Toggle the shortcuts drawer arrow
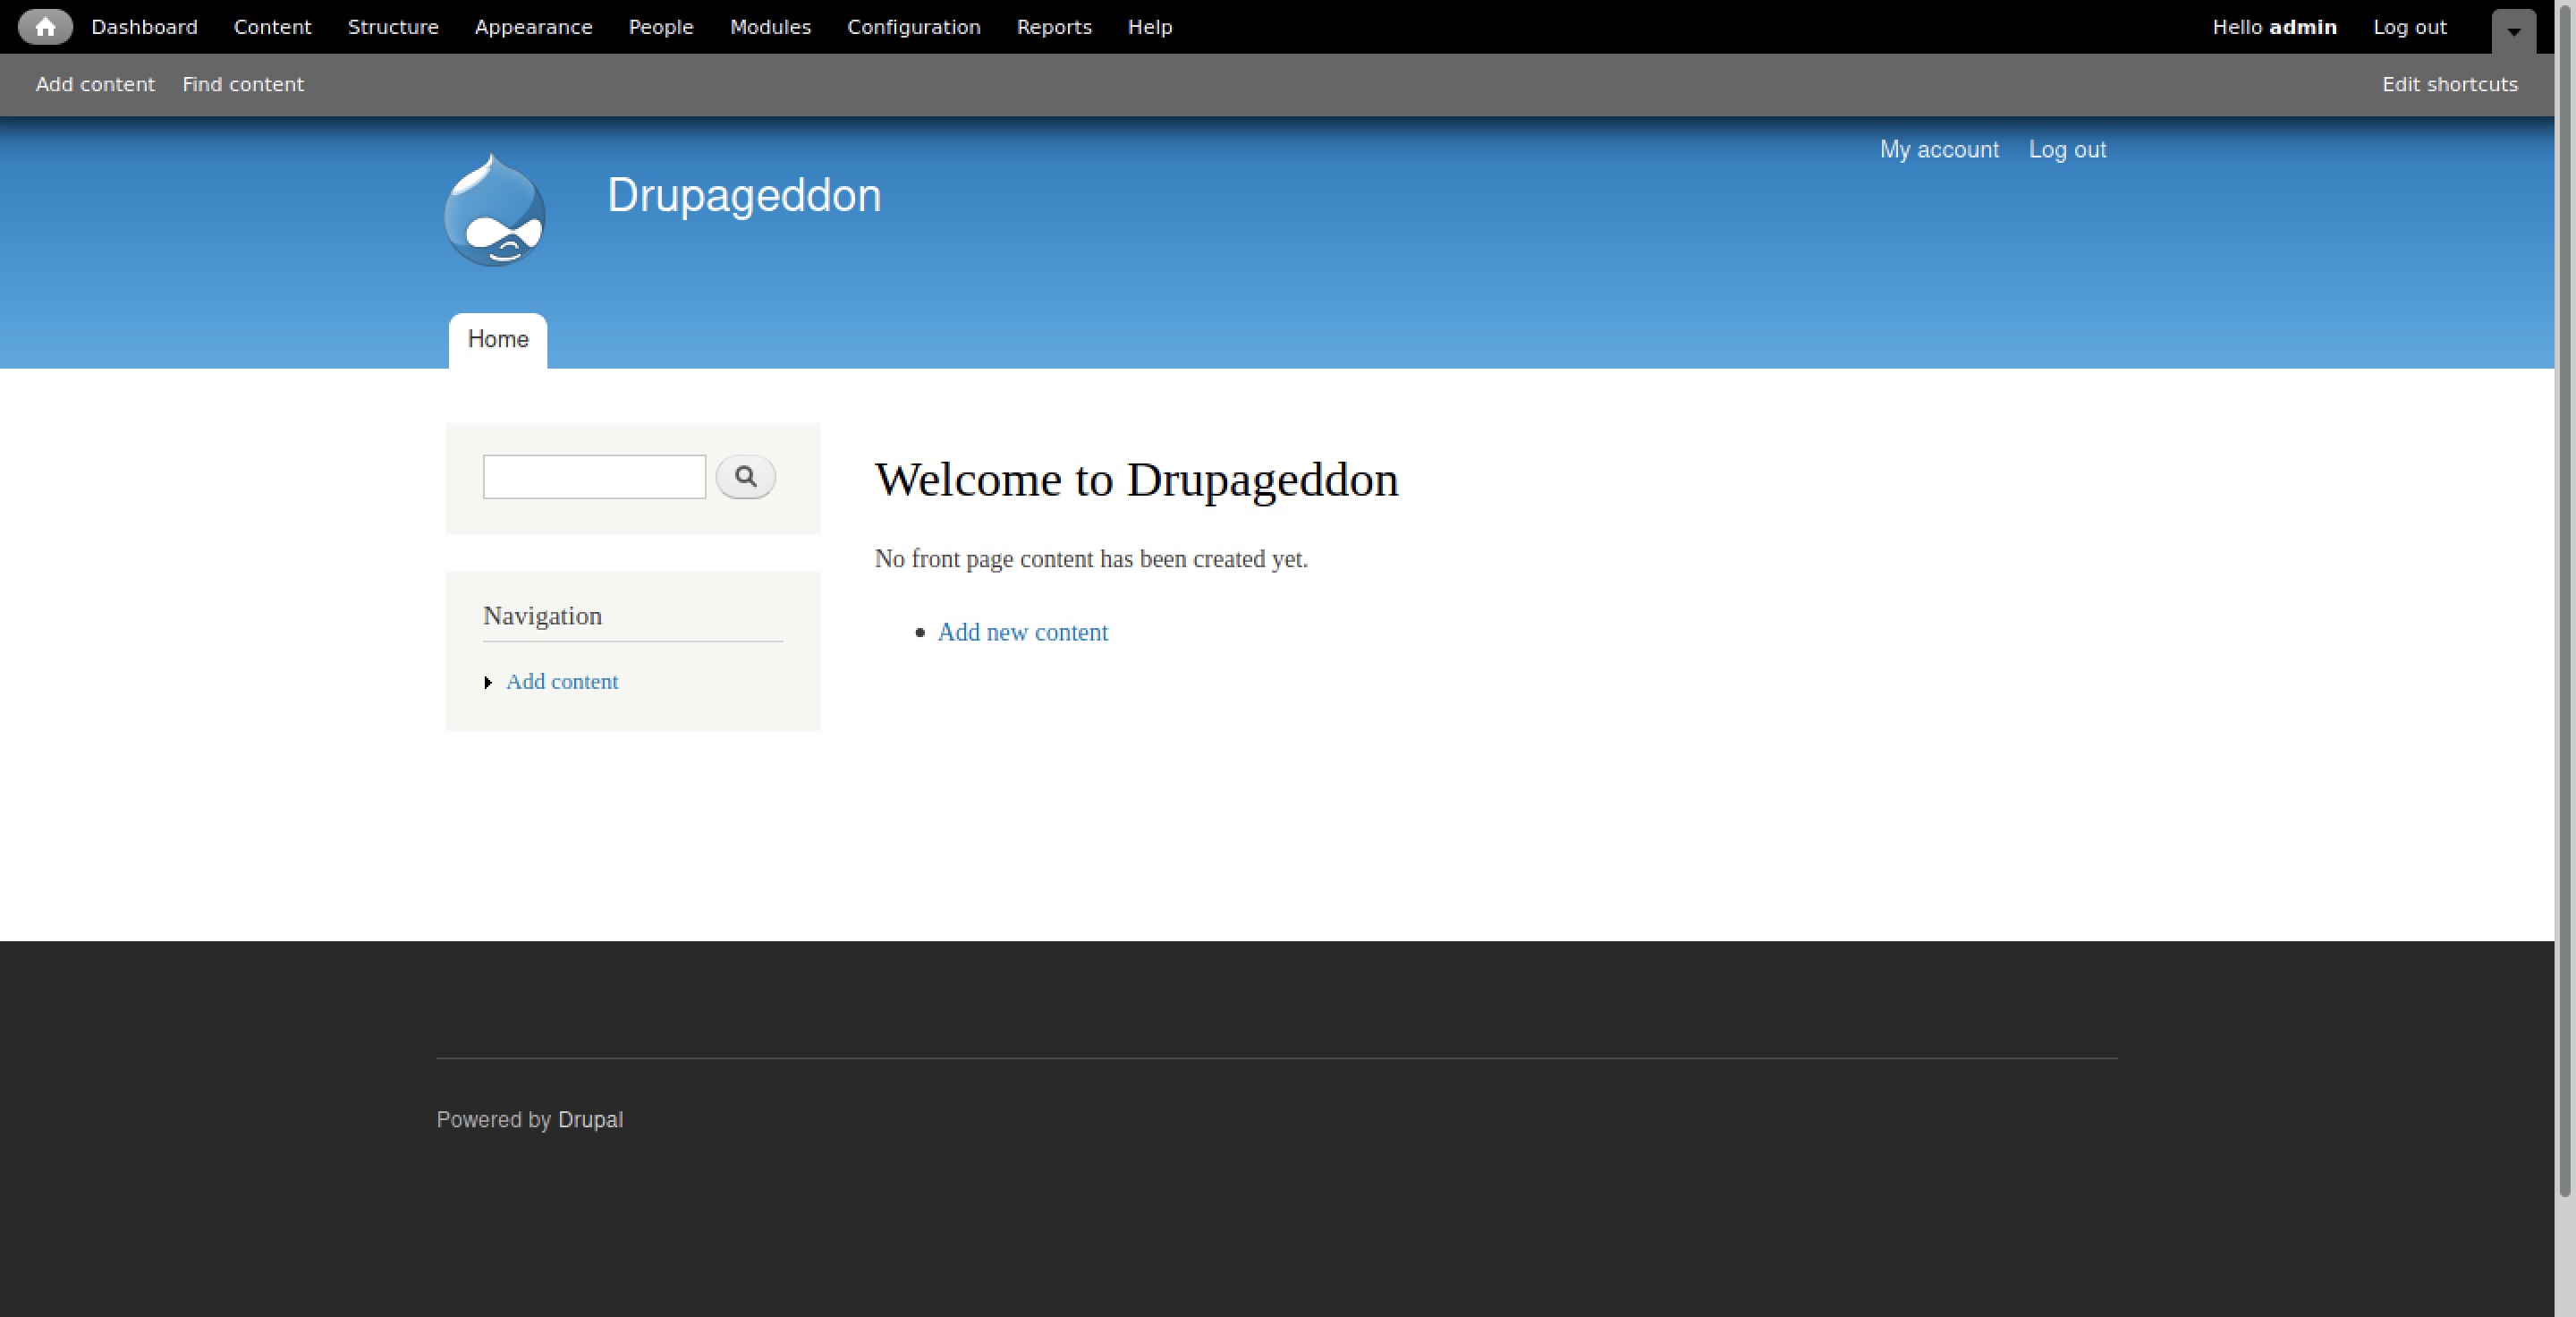The image size is (2576, 1317). (2513, 31)
